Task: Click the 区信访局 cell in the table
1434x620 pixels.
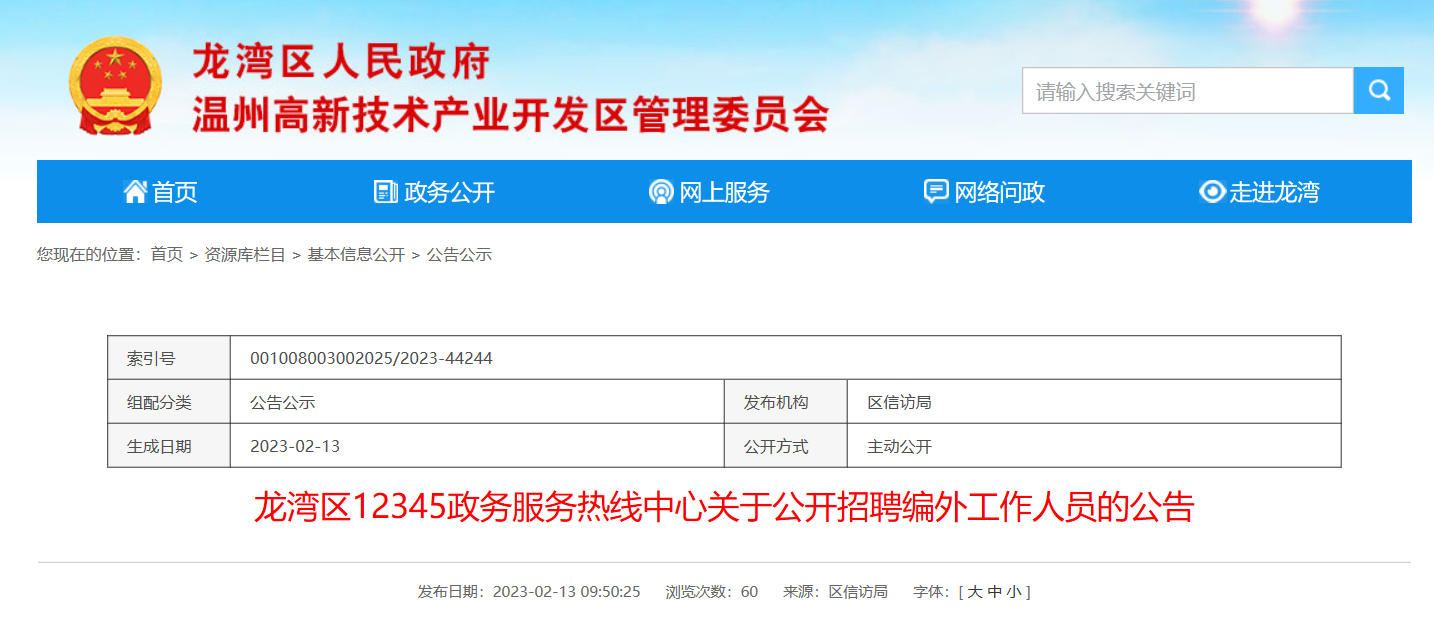Action: click(899, 402)
